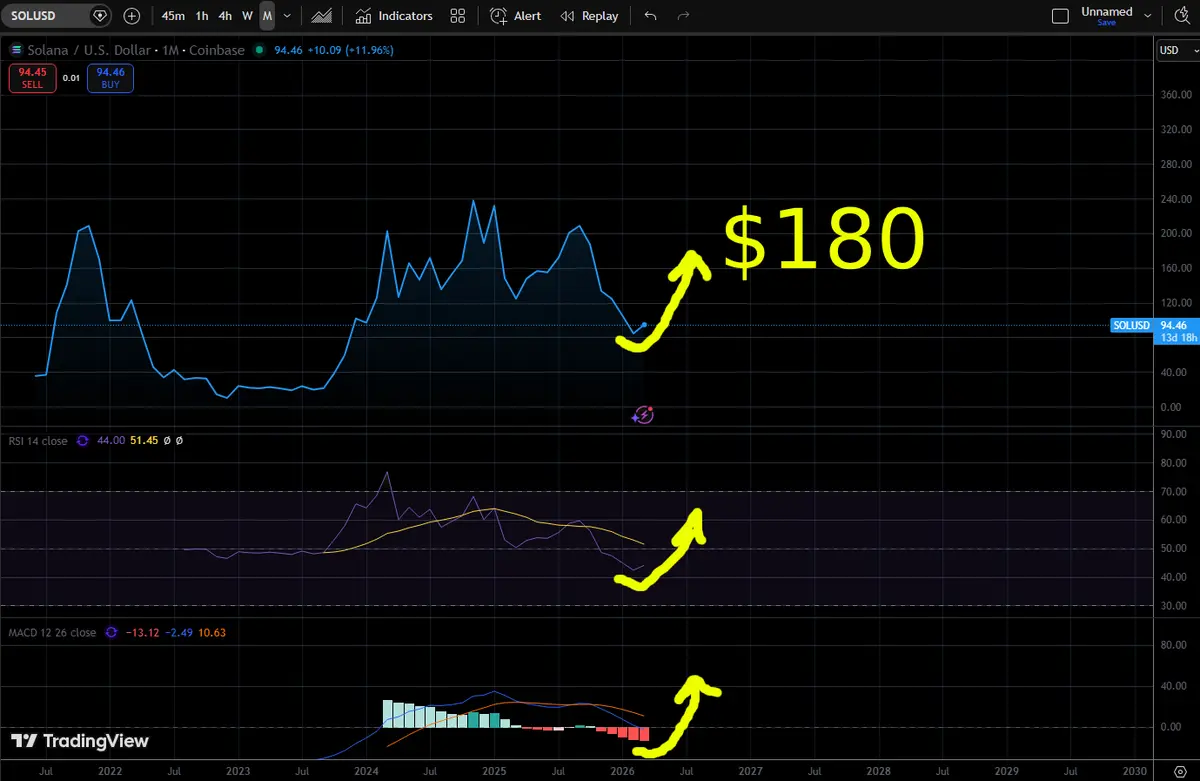This screenshot has width=1200, height=781.
Task: Click the MACD -13.12 histogram value
Action: (142, 632)
